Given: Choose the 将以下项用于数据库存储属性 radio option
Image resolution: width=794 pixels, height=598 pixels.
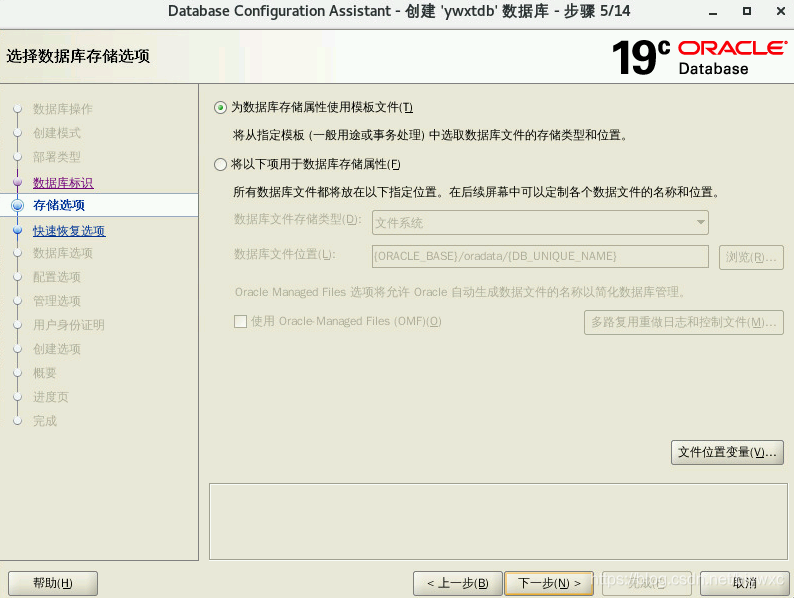Looking at the screenshot, I should click(x=220, y=165).
